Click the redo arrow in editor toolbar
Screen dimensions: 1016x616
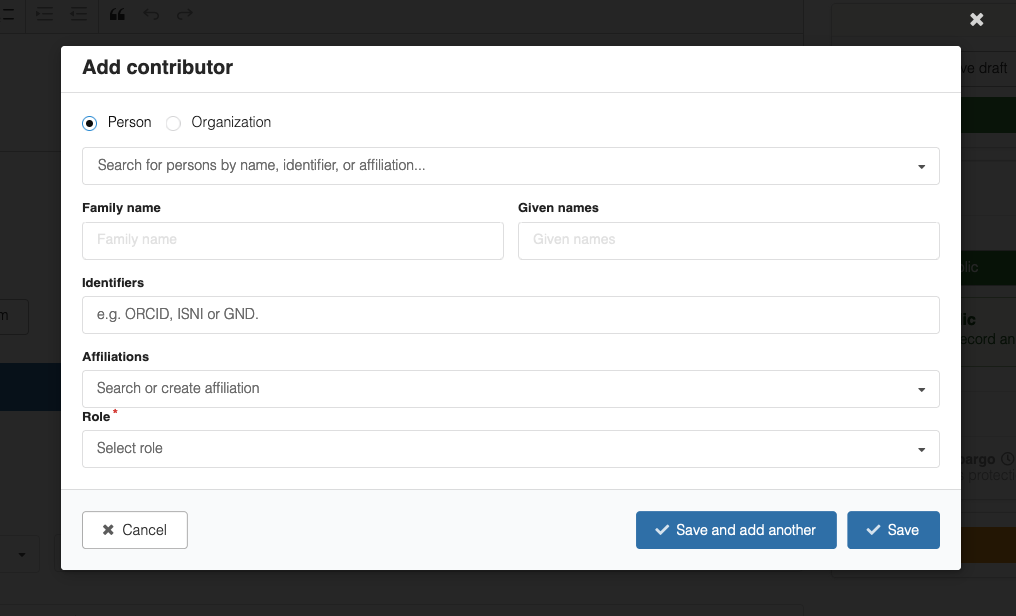(184, 14)
